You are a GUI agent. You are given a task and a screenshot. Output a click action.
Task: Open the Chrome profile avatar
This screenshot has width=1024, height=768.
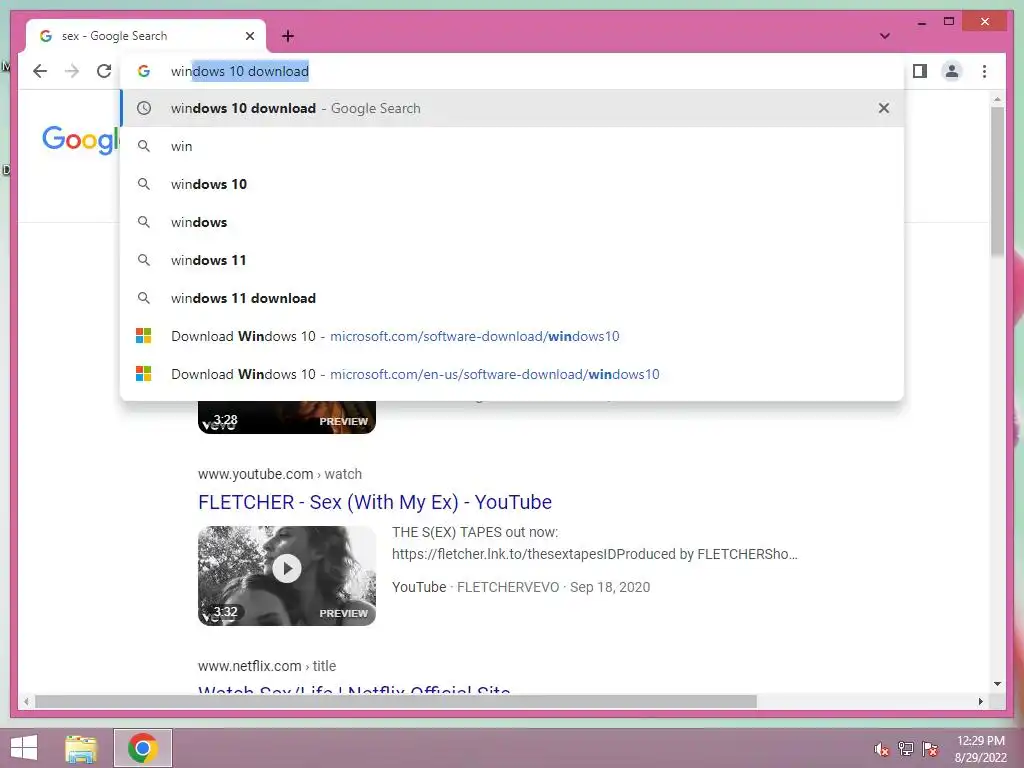[x=952, y=71]
